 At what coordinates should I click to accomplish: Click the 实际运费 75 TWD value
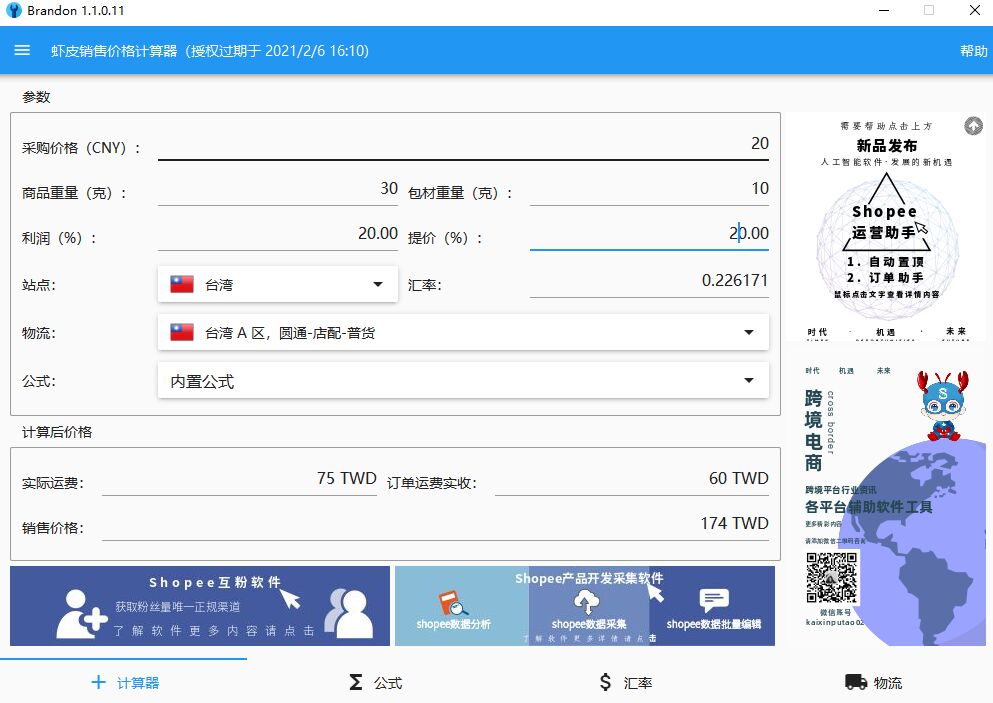[346, 478]
